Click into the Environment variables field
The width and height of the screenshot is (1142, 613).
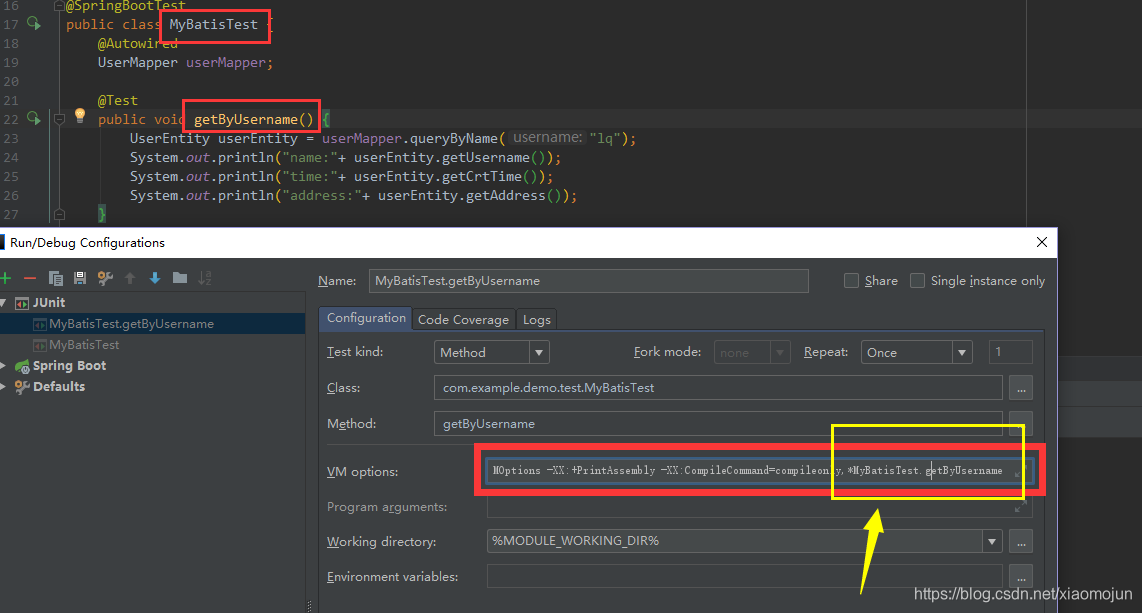click(744, 577)
